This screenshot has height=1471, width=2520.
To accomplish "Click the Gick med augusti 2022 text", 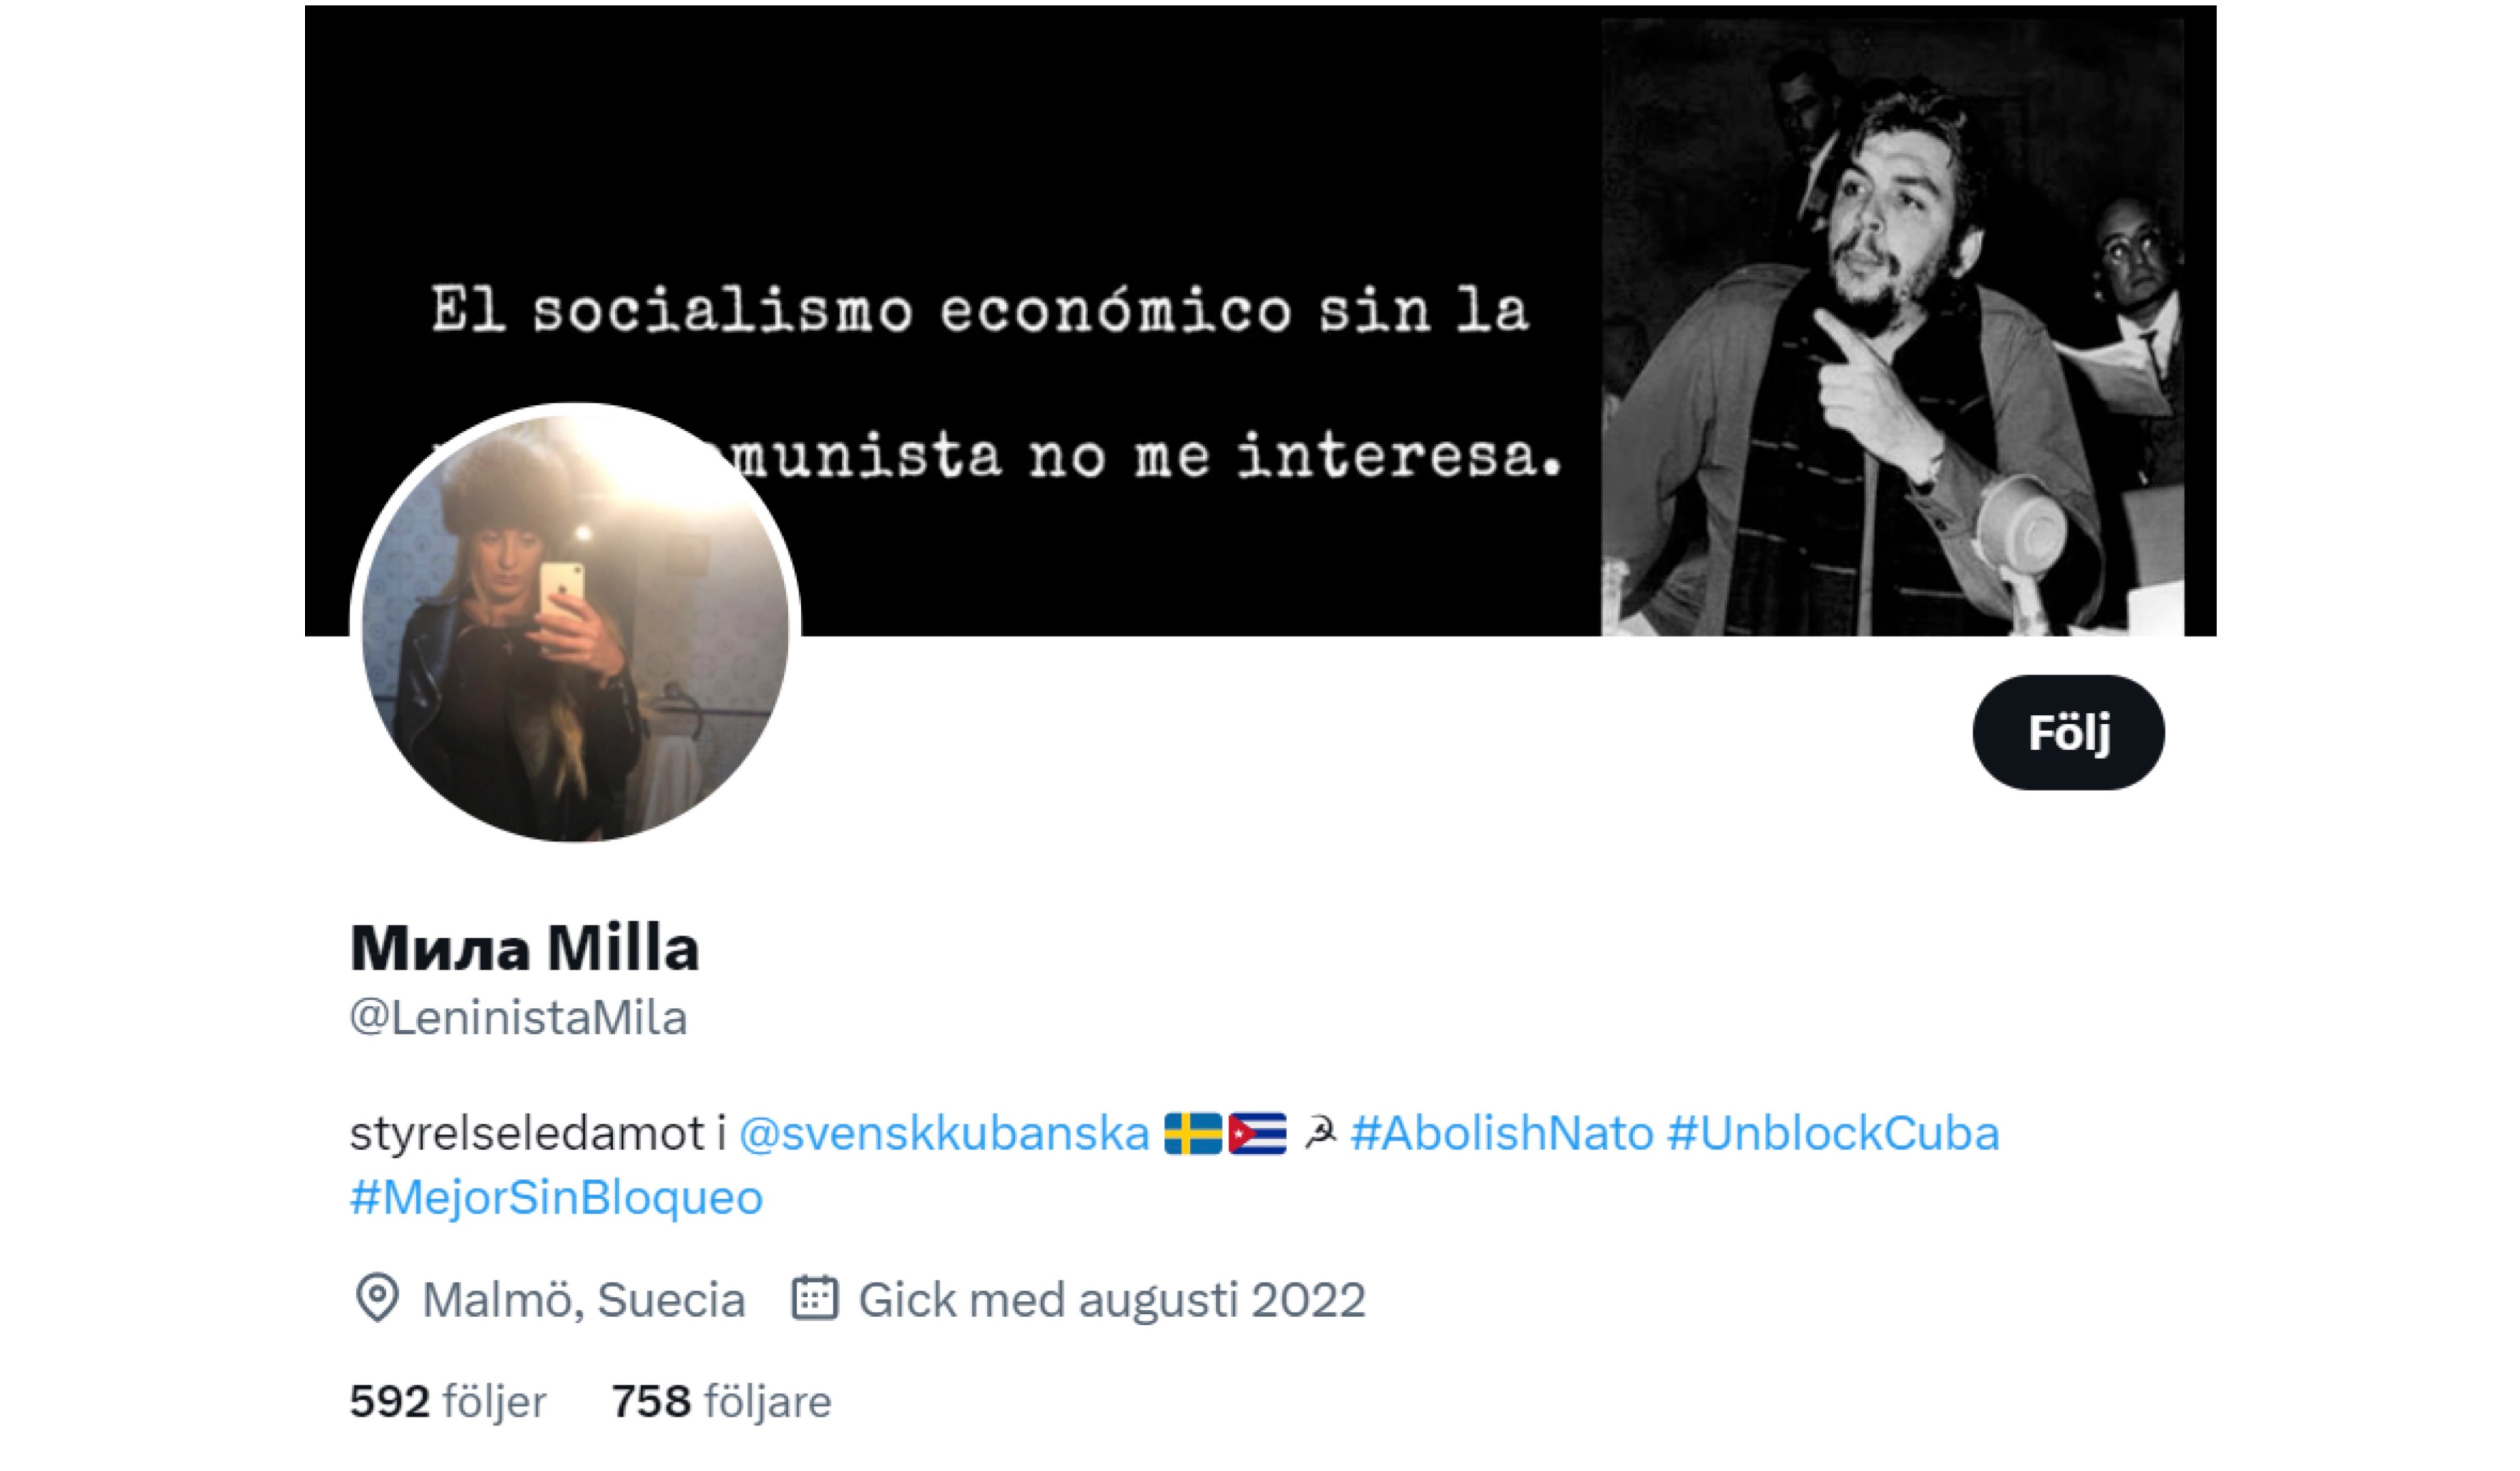I will (1112, 1300).
